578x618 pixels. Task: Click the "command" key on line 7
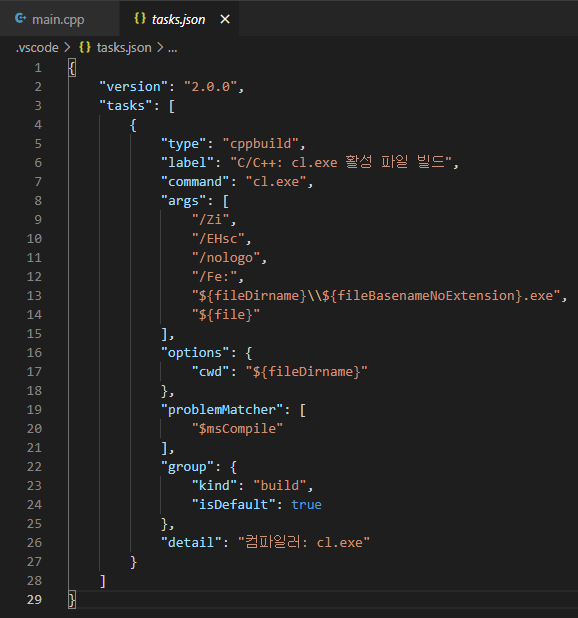tap(195, 182)
